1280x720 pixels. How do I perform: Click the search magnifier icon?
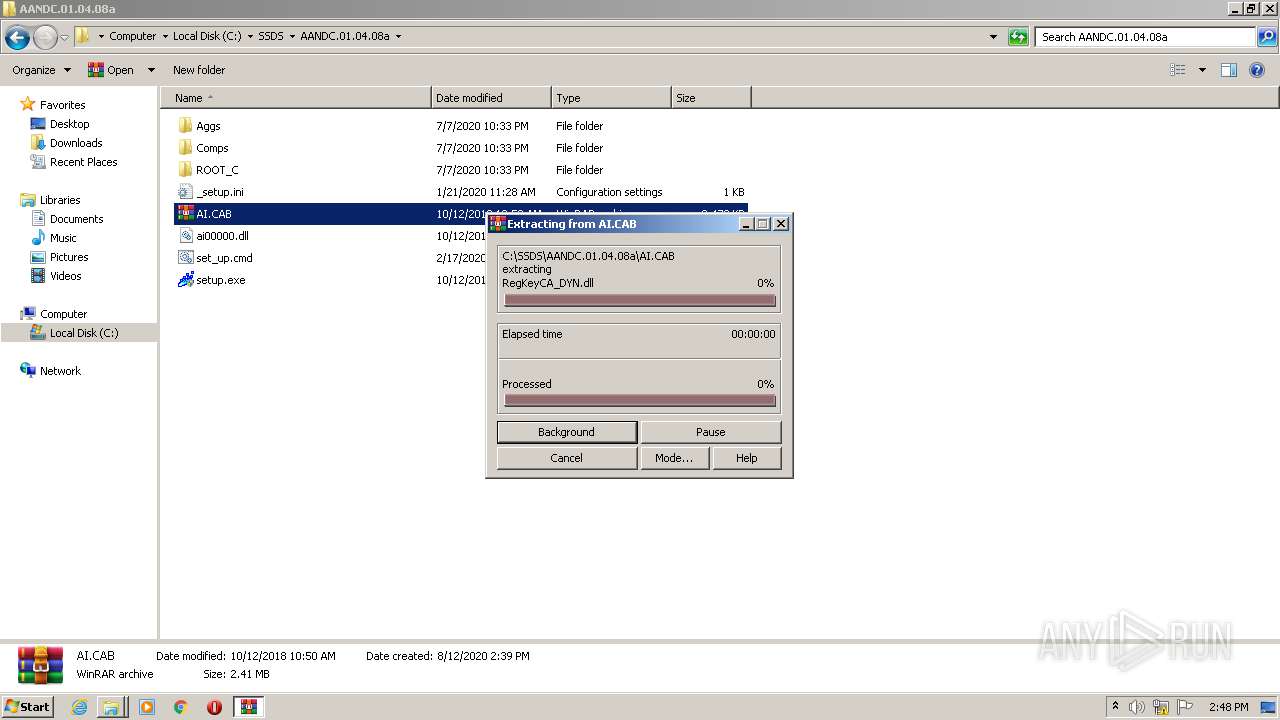point(1267,37)
